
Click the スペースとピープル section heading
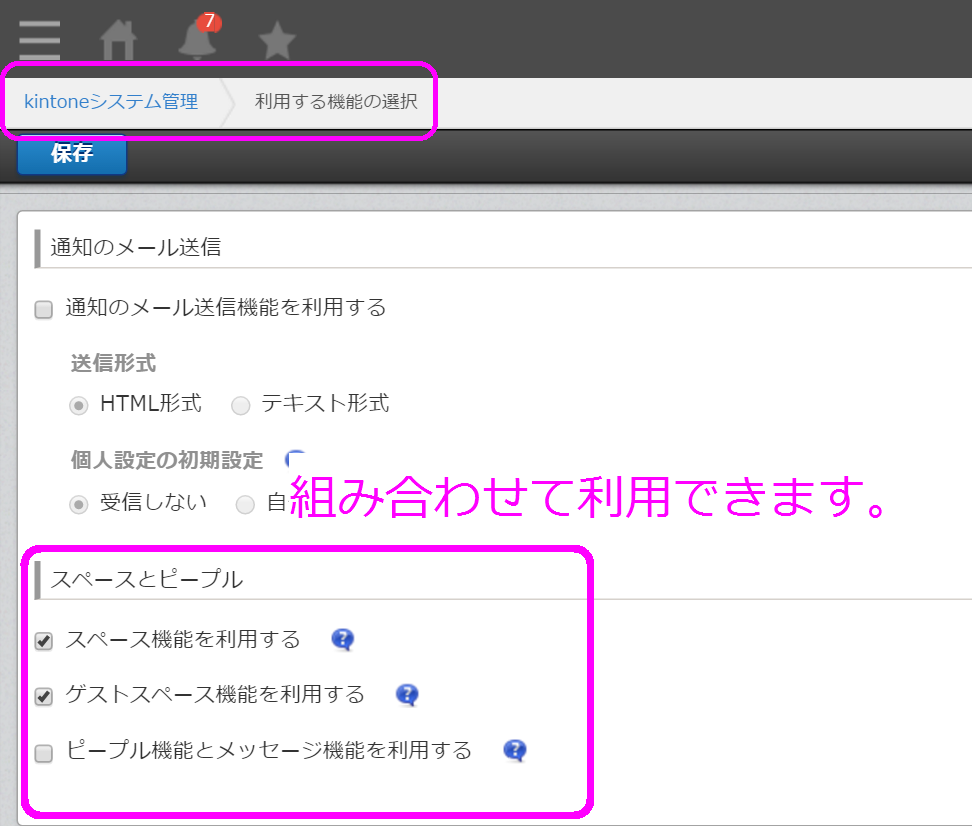pos(146,579)
